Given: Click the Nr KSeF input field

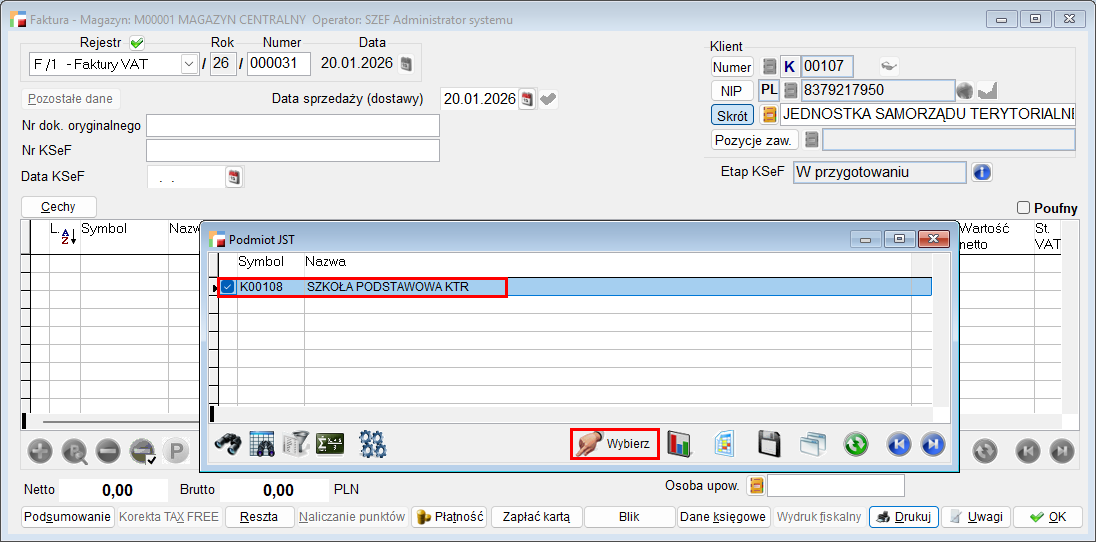Looking at the screenshot, I should pos(292,150).
